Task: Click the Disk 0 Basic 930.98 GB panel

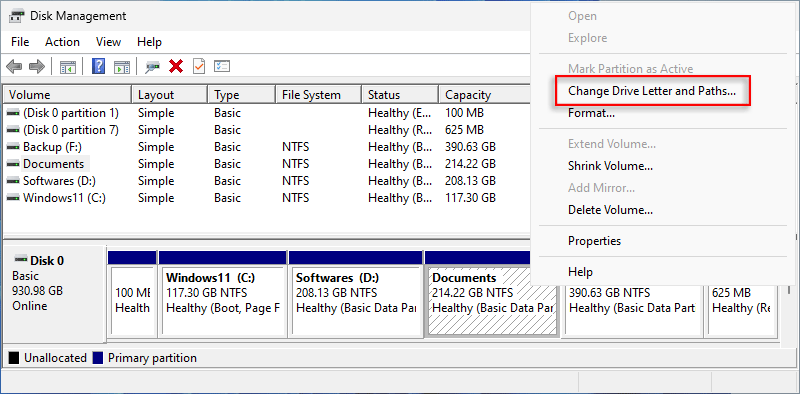Action: coord(54,293)
